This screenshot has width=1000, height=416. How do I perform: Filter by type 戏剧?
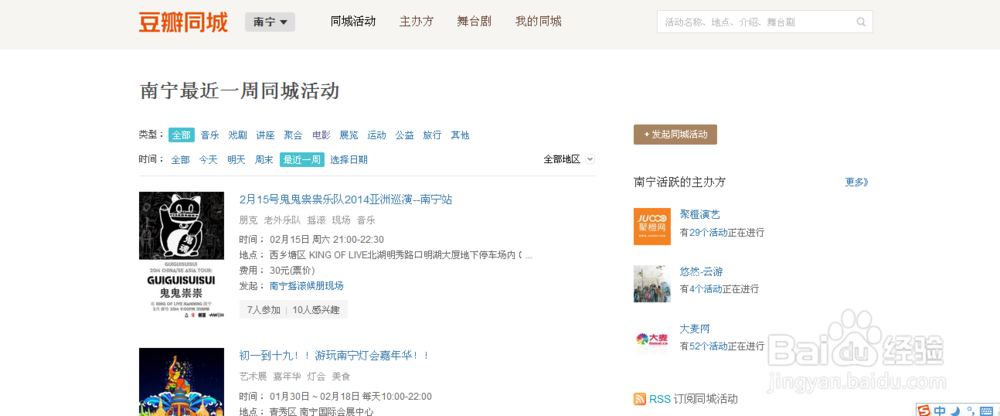[x=238, y=135]
